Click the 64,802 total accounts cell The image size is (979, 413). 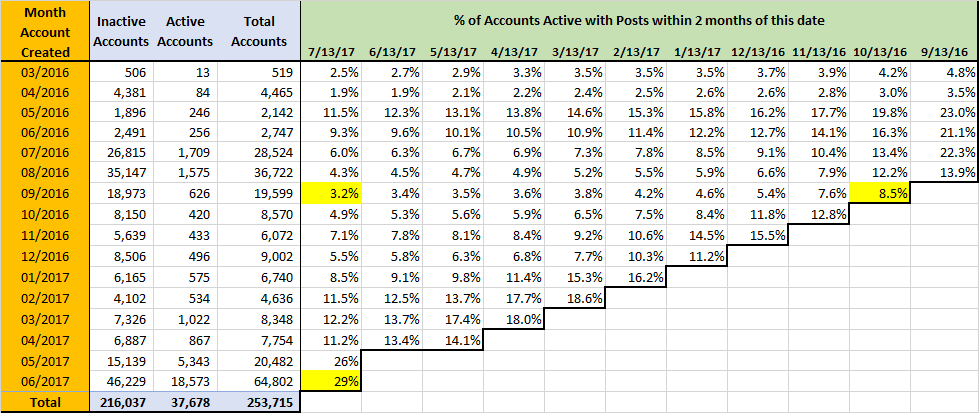click(259, 381)
